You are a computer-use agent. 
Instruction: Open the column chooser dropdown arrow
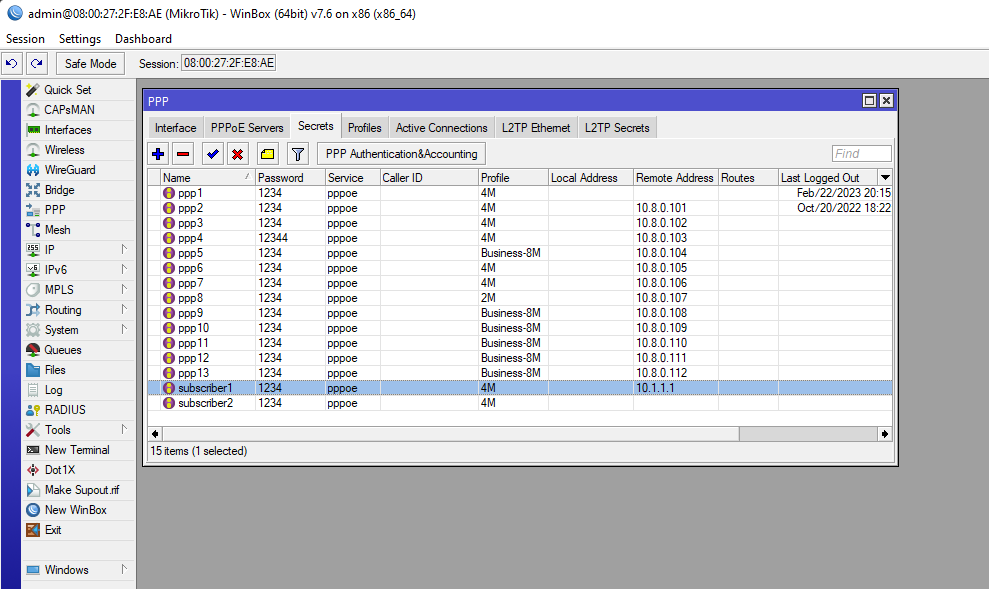pyautogui.click(x=885, y=178)
